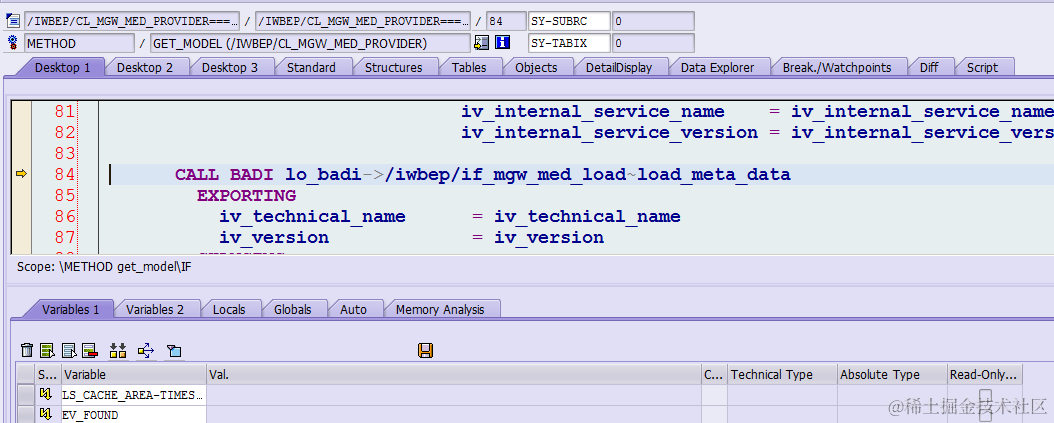Click line number 81 in the code editor

[x=64, y=111]
